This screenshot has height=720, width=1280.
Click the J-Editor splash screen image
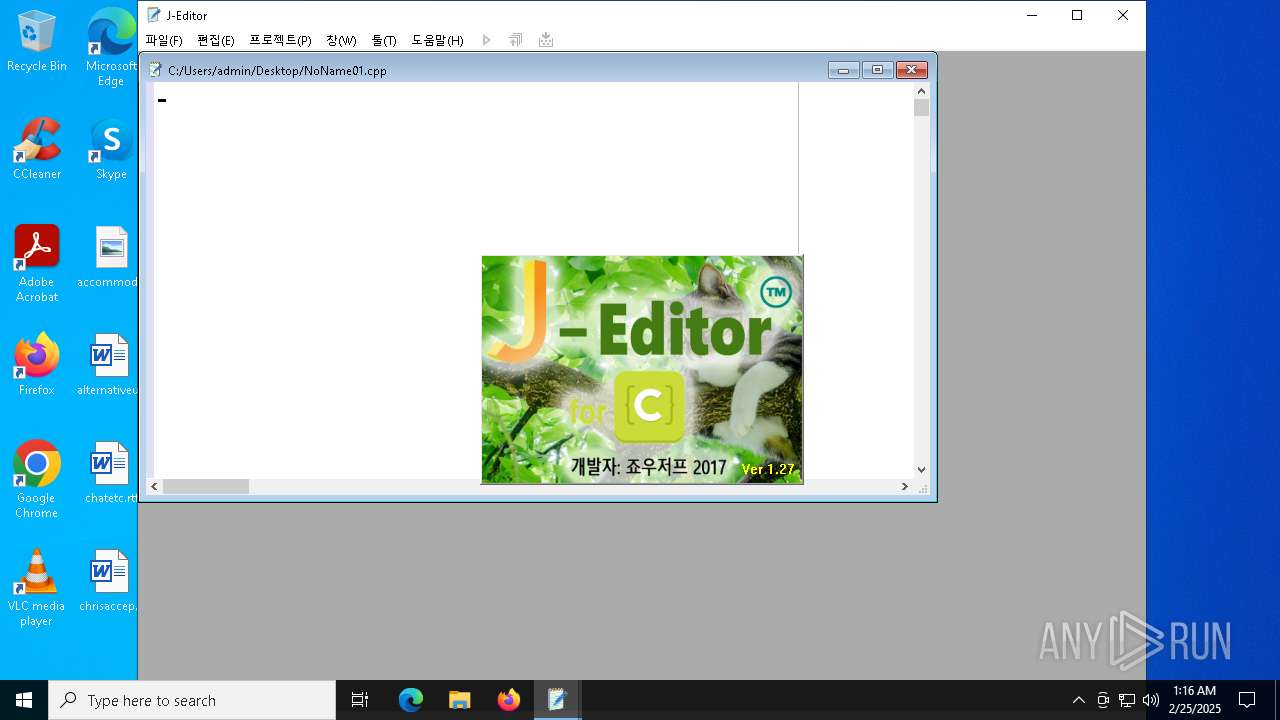[642, 370]
